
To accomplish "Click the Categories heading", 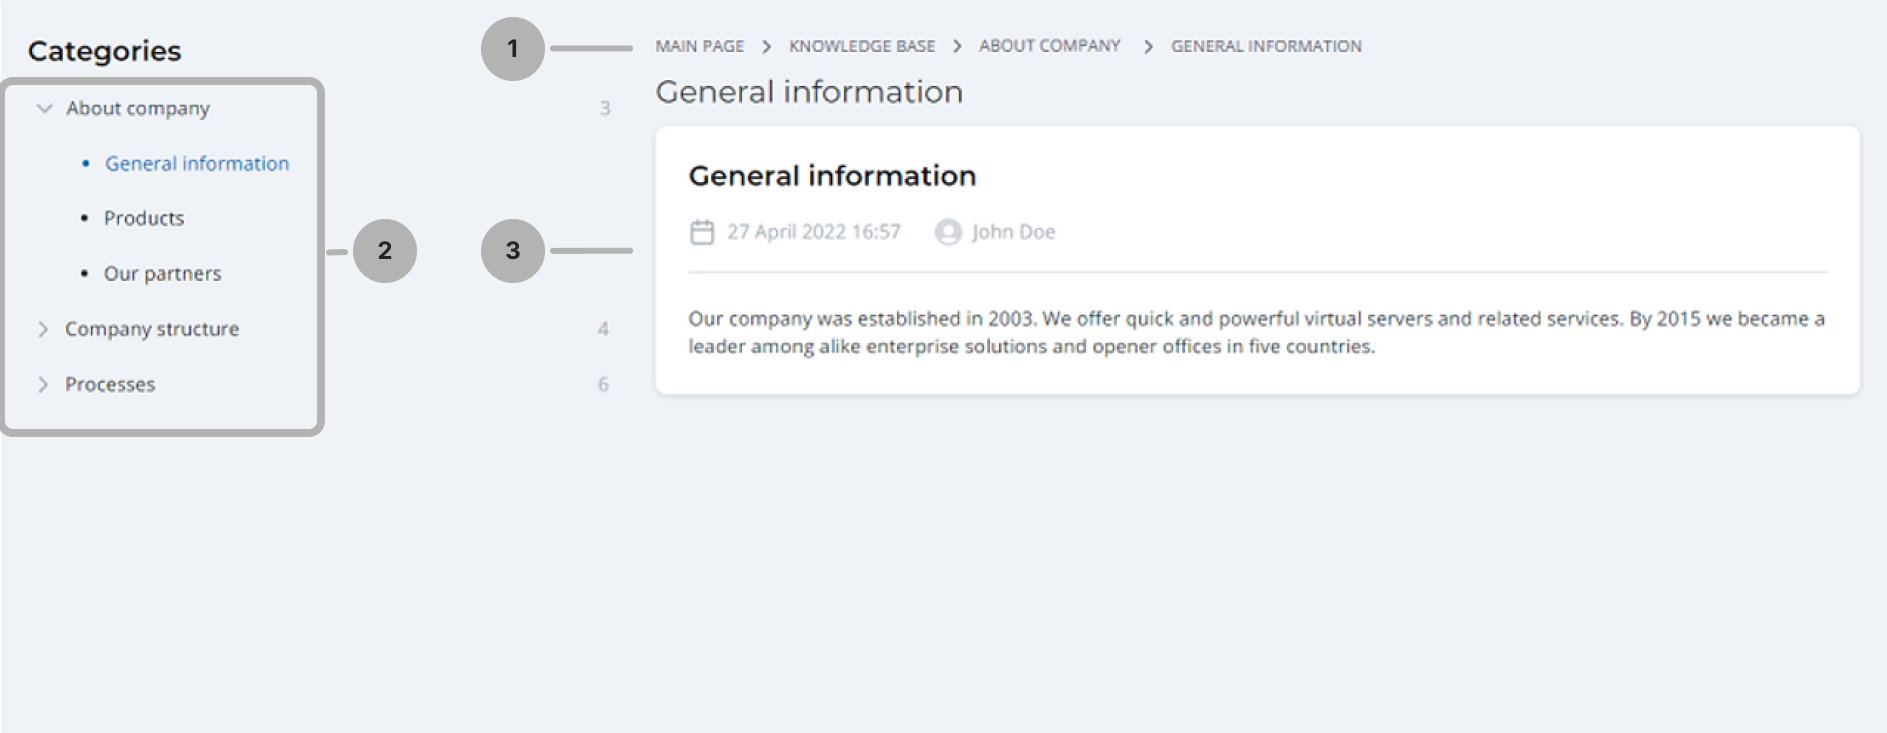I will tap(104, 51).
